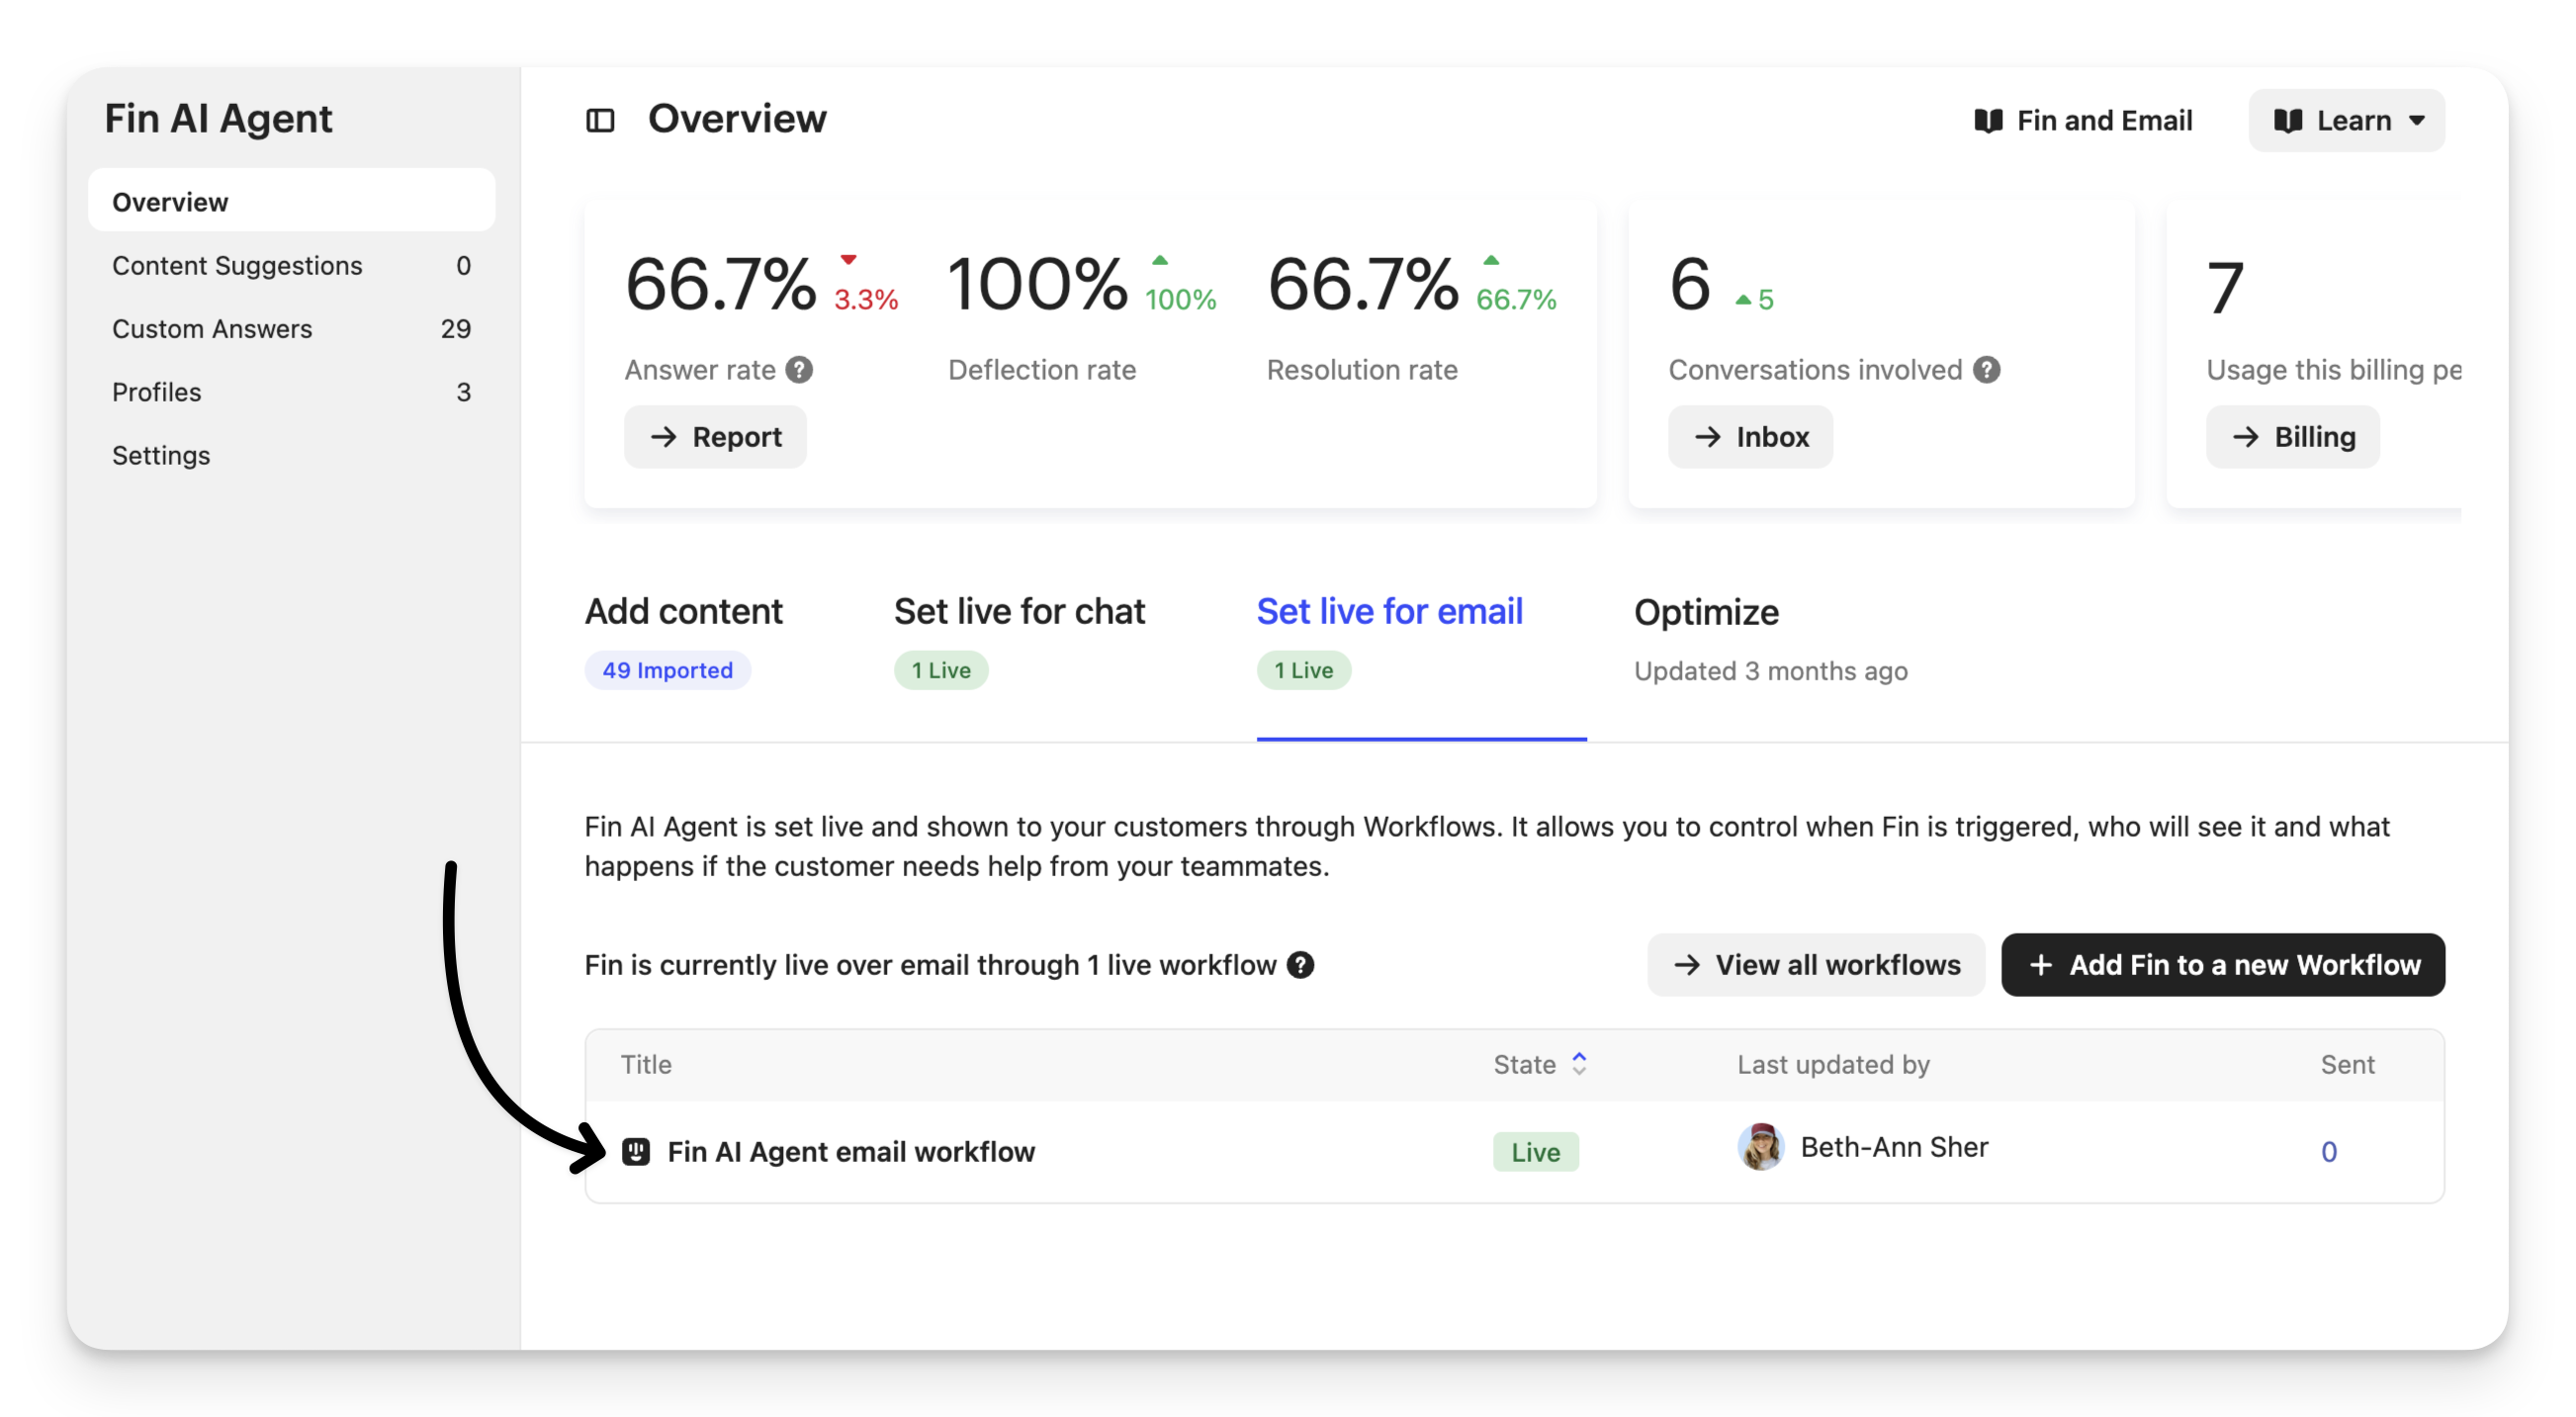Open Settings in the sidebar
This screenshot has width=2576, height=1417.
[x=291, y=455]
